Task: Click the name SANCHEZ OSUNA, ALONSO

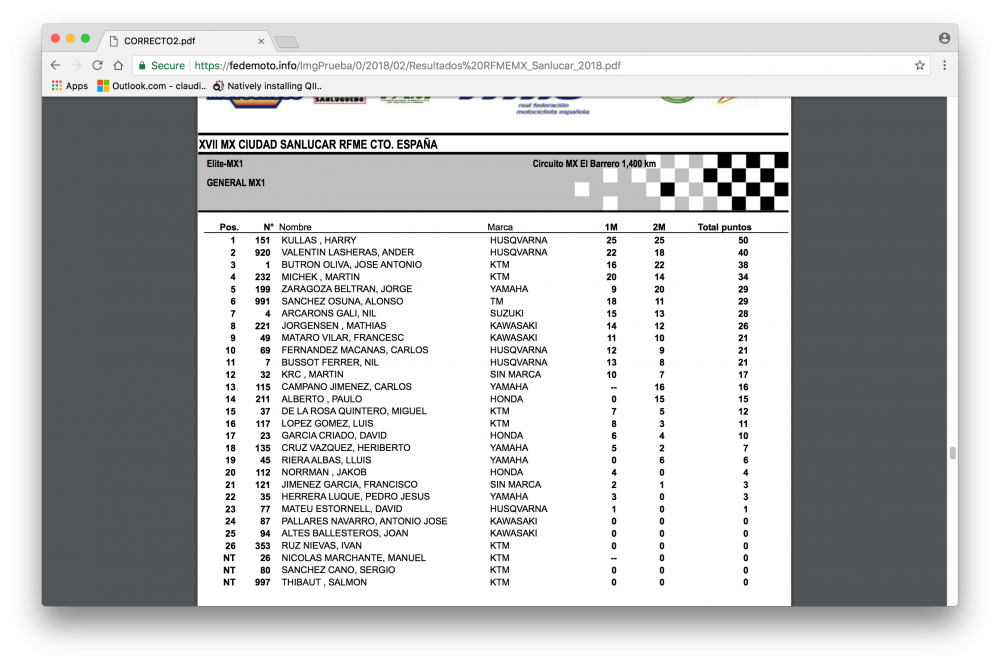Action: click(x=342, y=301)
